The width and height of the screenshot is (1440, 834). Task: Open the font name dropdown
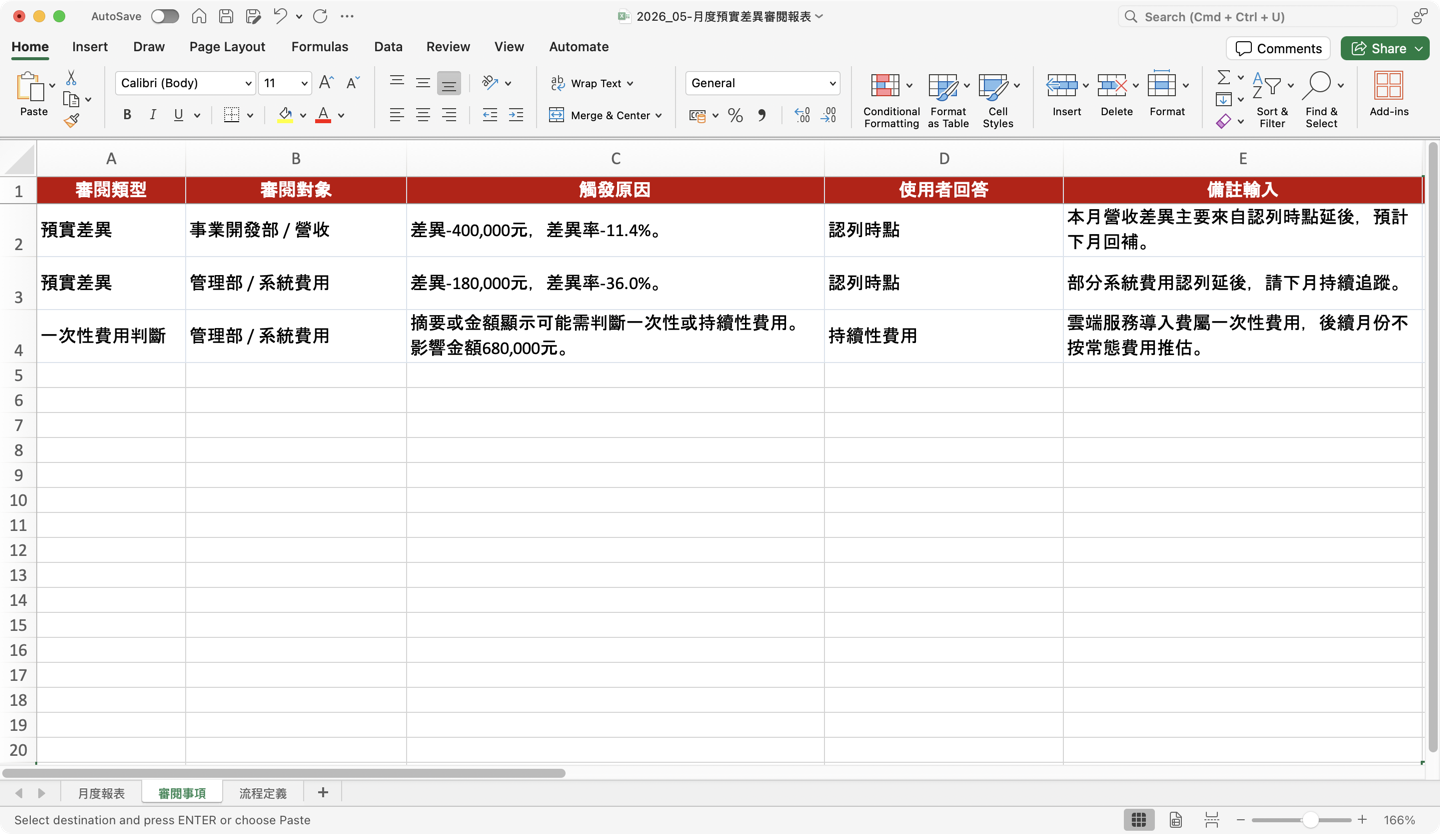point(248,83)
